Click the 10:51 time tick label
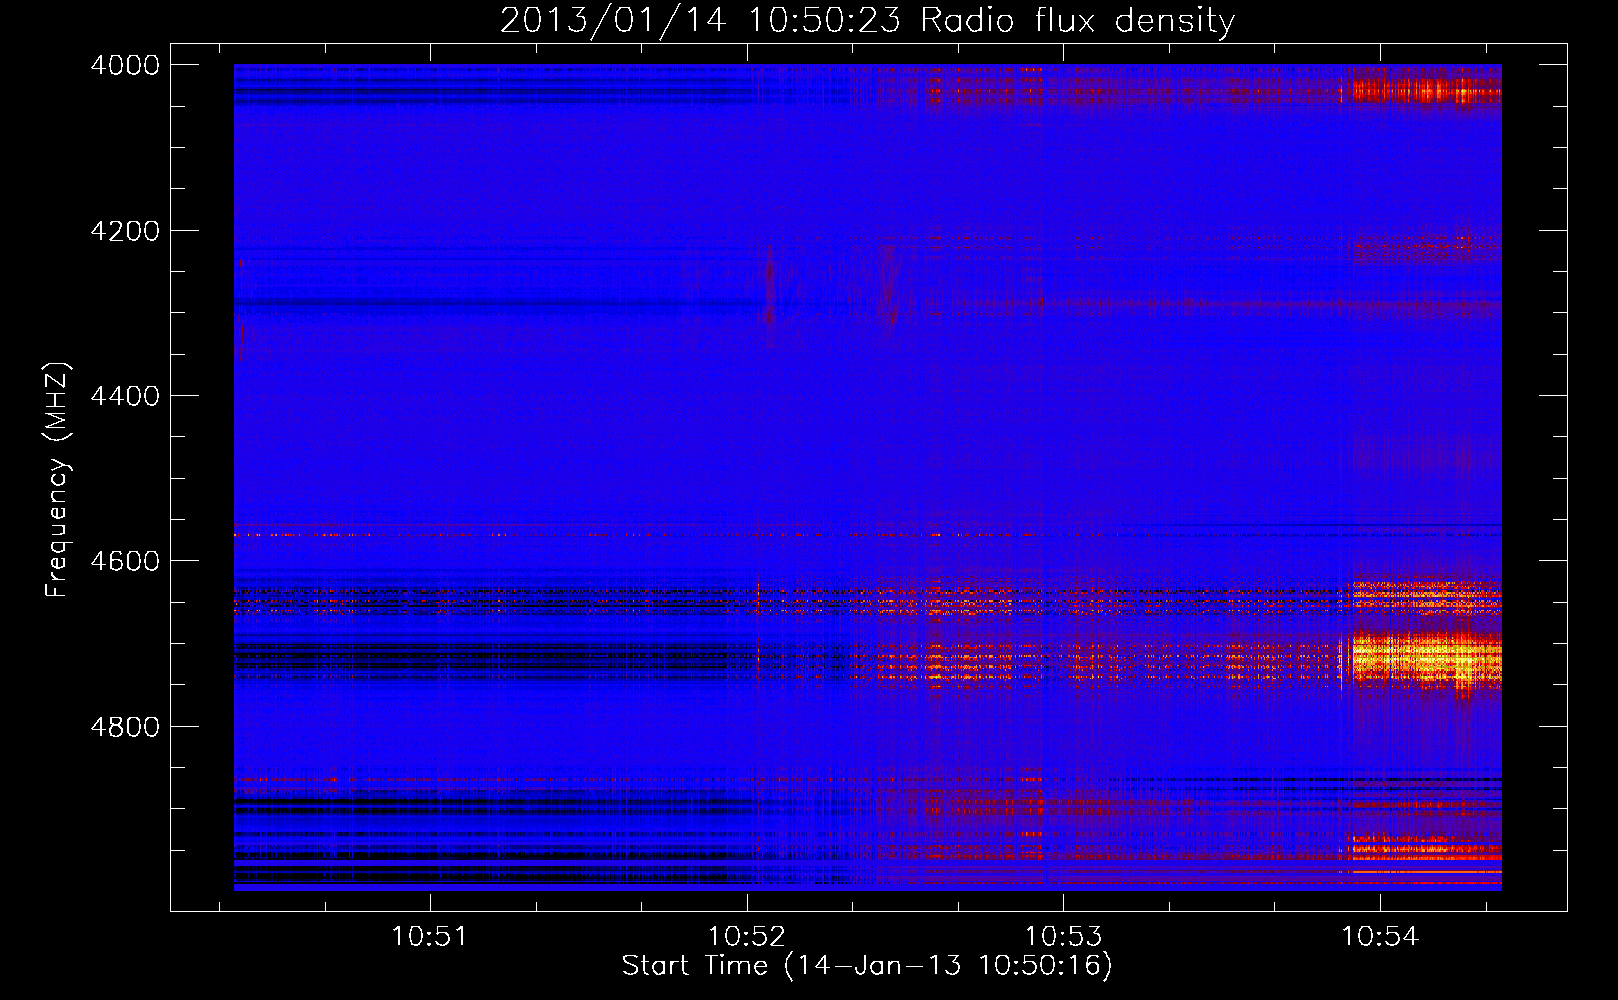This screenshot has width=1618, height=1000. 430,937
